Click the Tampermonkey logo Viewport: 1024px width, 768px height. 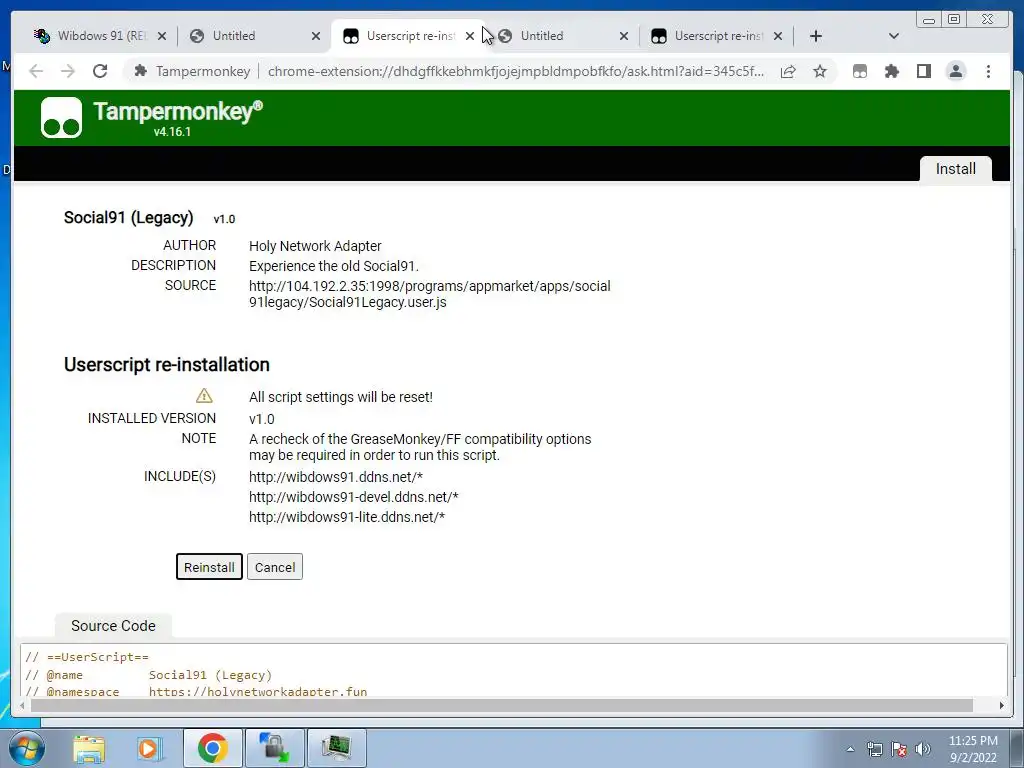[61, 118]
